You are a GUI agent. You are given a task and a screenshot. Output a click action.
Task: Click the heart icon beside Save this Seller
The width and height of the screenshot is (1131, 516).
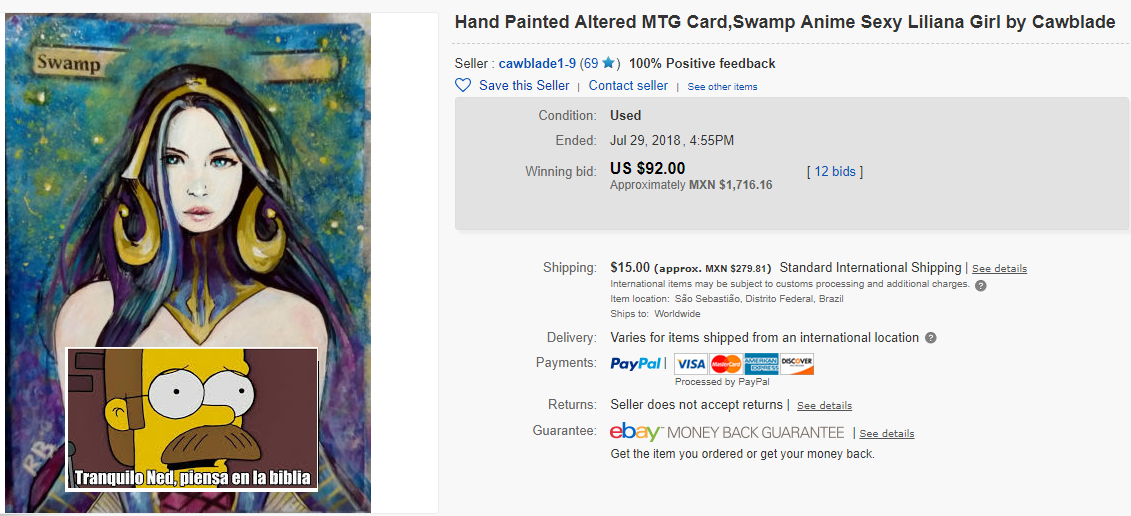tap(463, 86)
